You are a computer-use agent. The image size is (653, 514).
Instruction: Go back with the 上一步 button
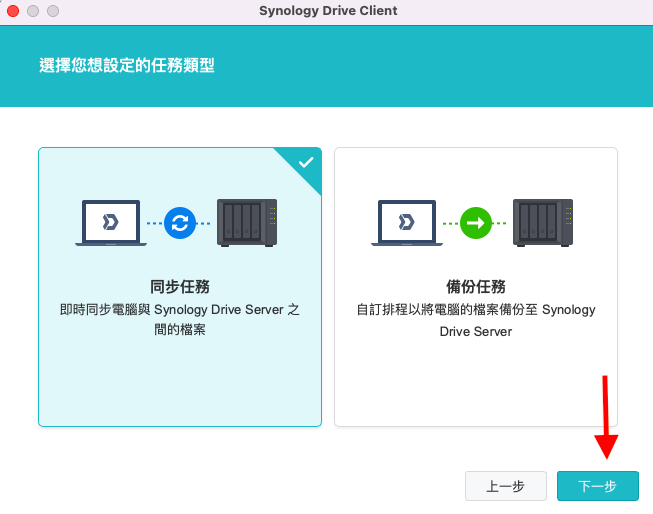(x=506, y=486)
